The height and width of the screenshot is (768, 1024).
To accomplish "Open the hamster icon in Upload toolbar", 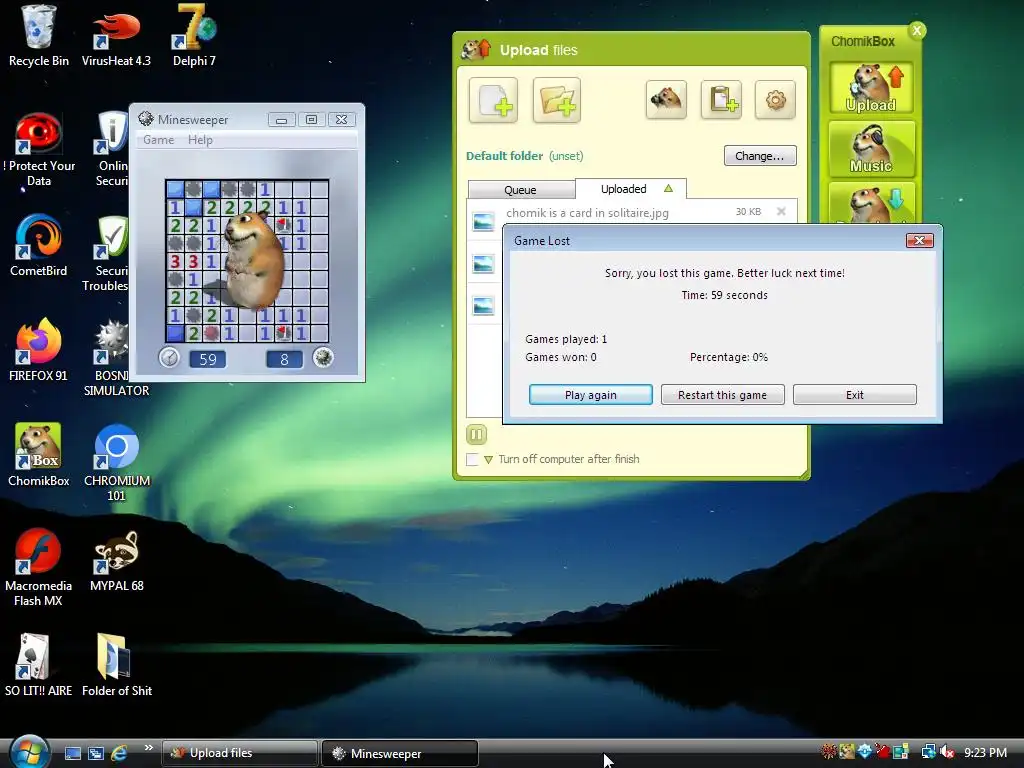I will point(666,100).
